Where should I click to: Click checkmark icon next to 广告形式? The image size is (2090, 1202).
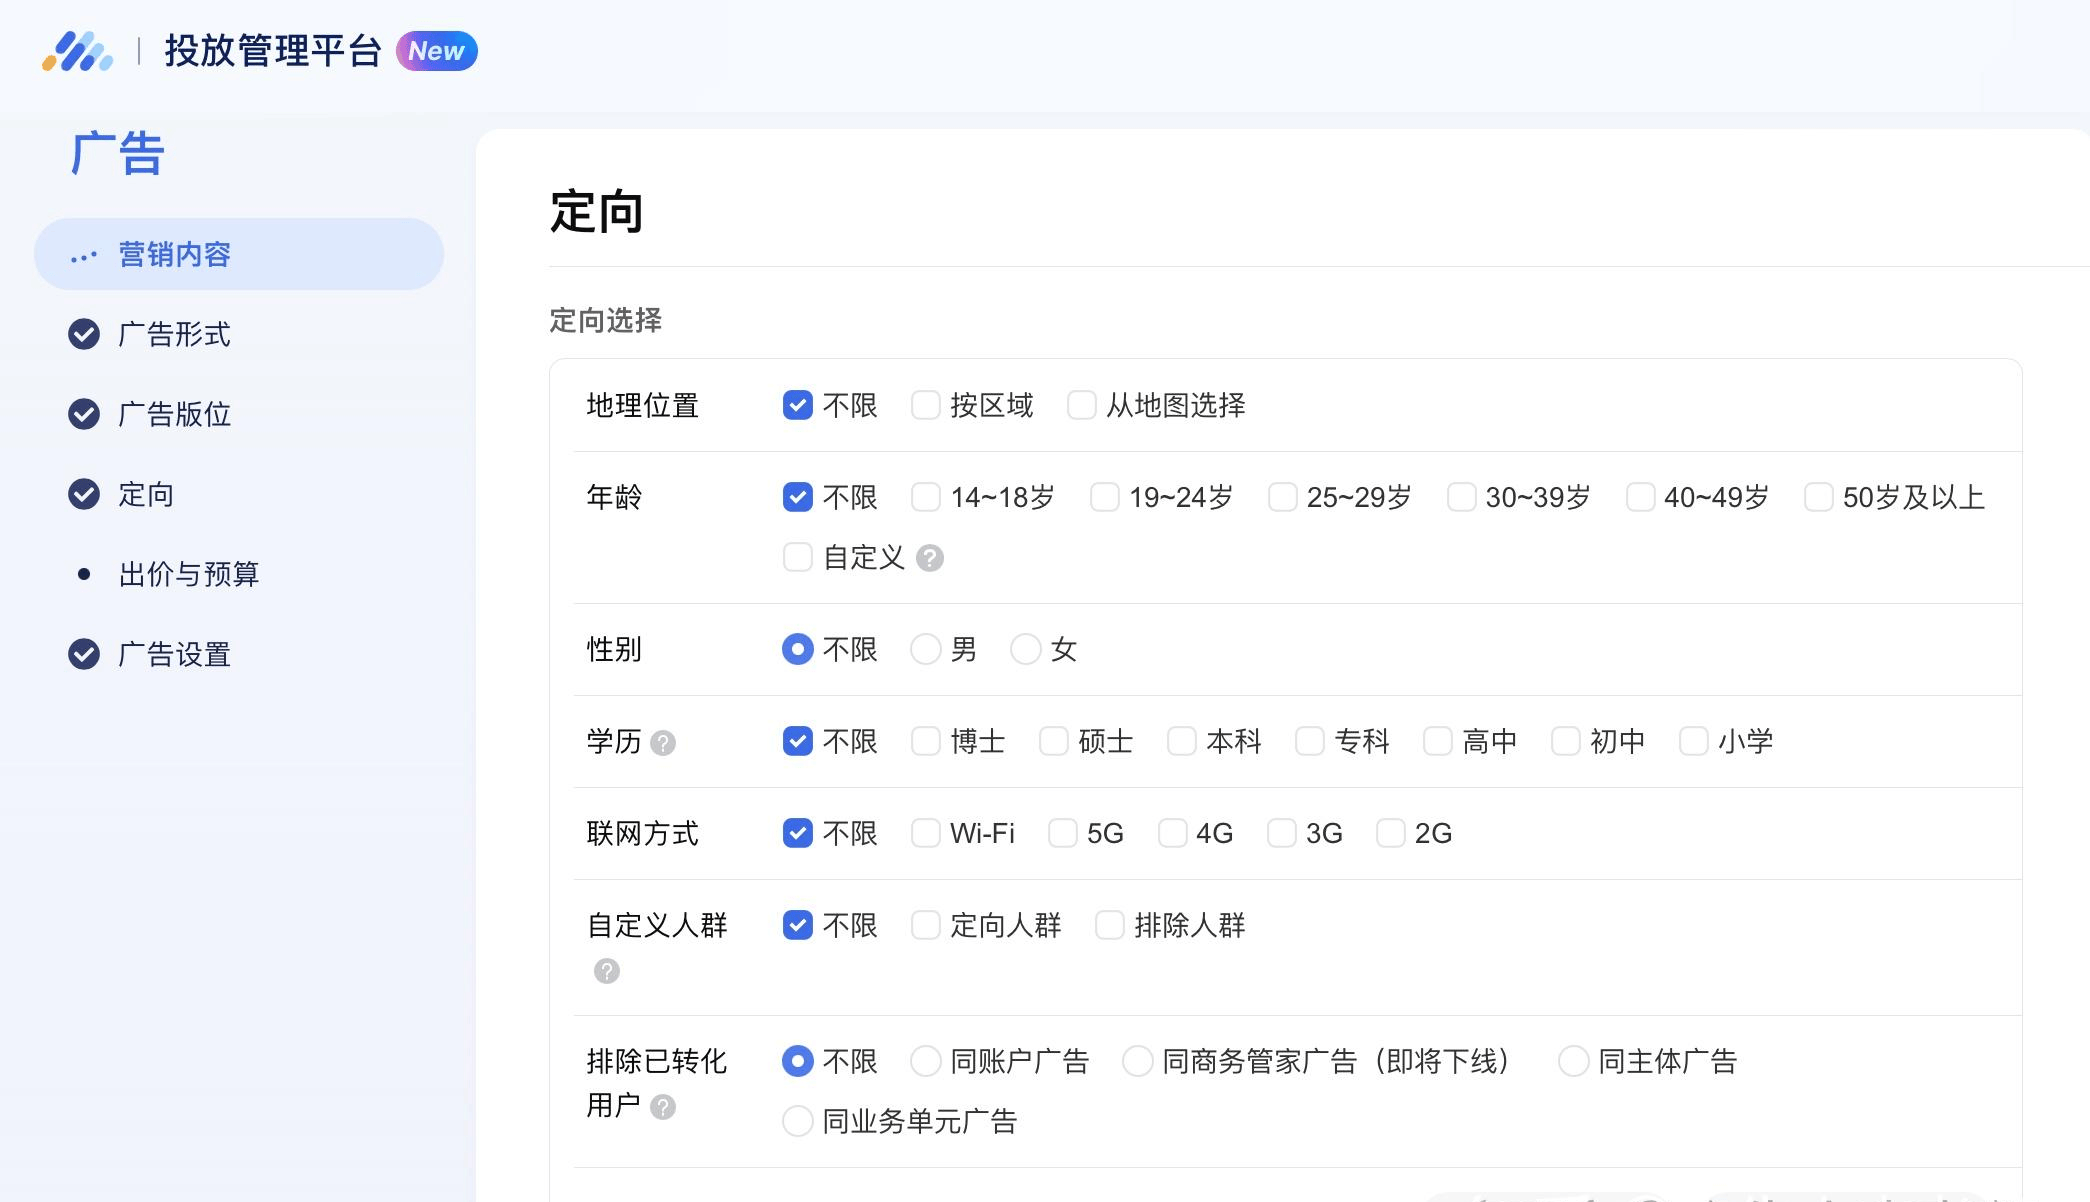(84, 334)
